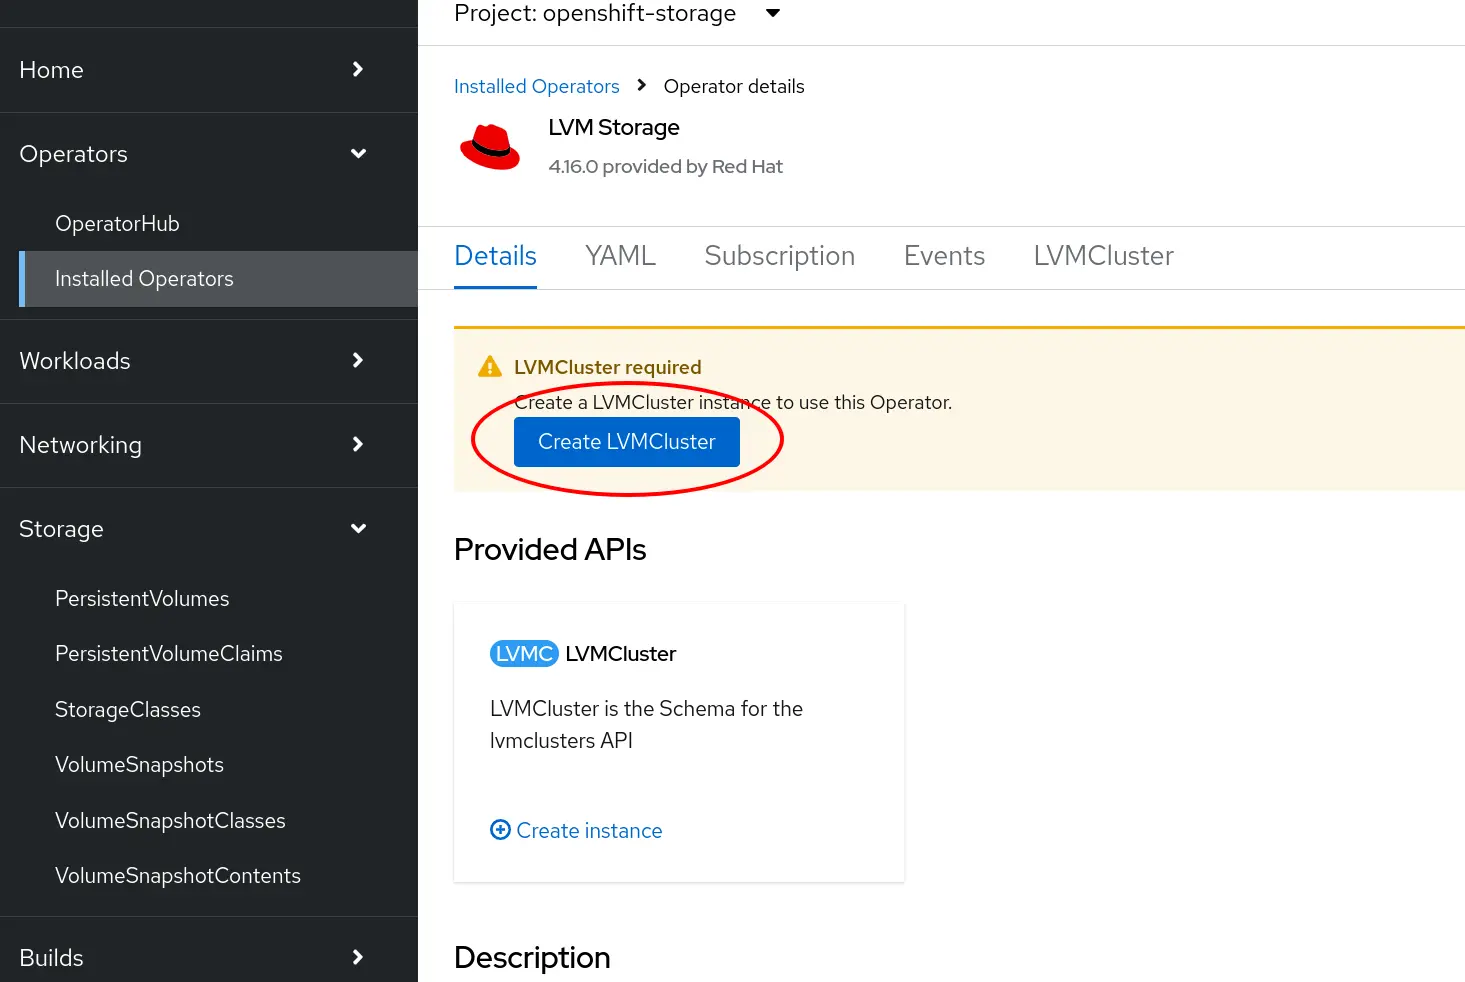The width and height of the screenshot is (1465, 982).
Task: Collapse the Storage navigation section
Action: click(209, 529)
